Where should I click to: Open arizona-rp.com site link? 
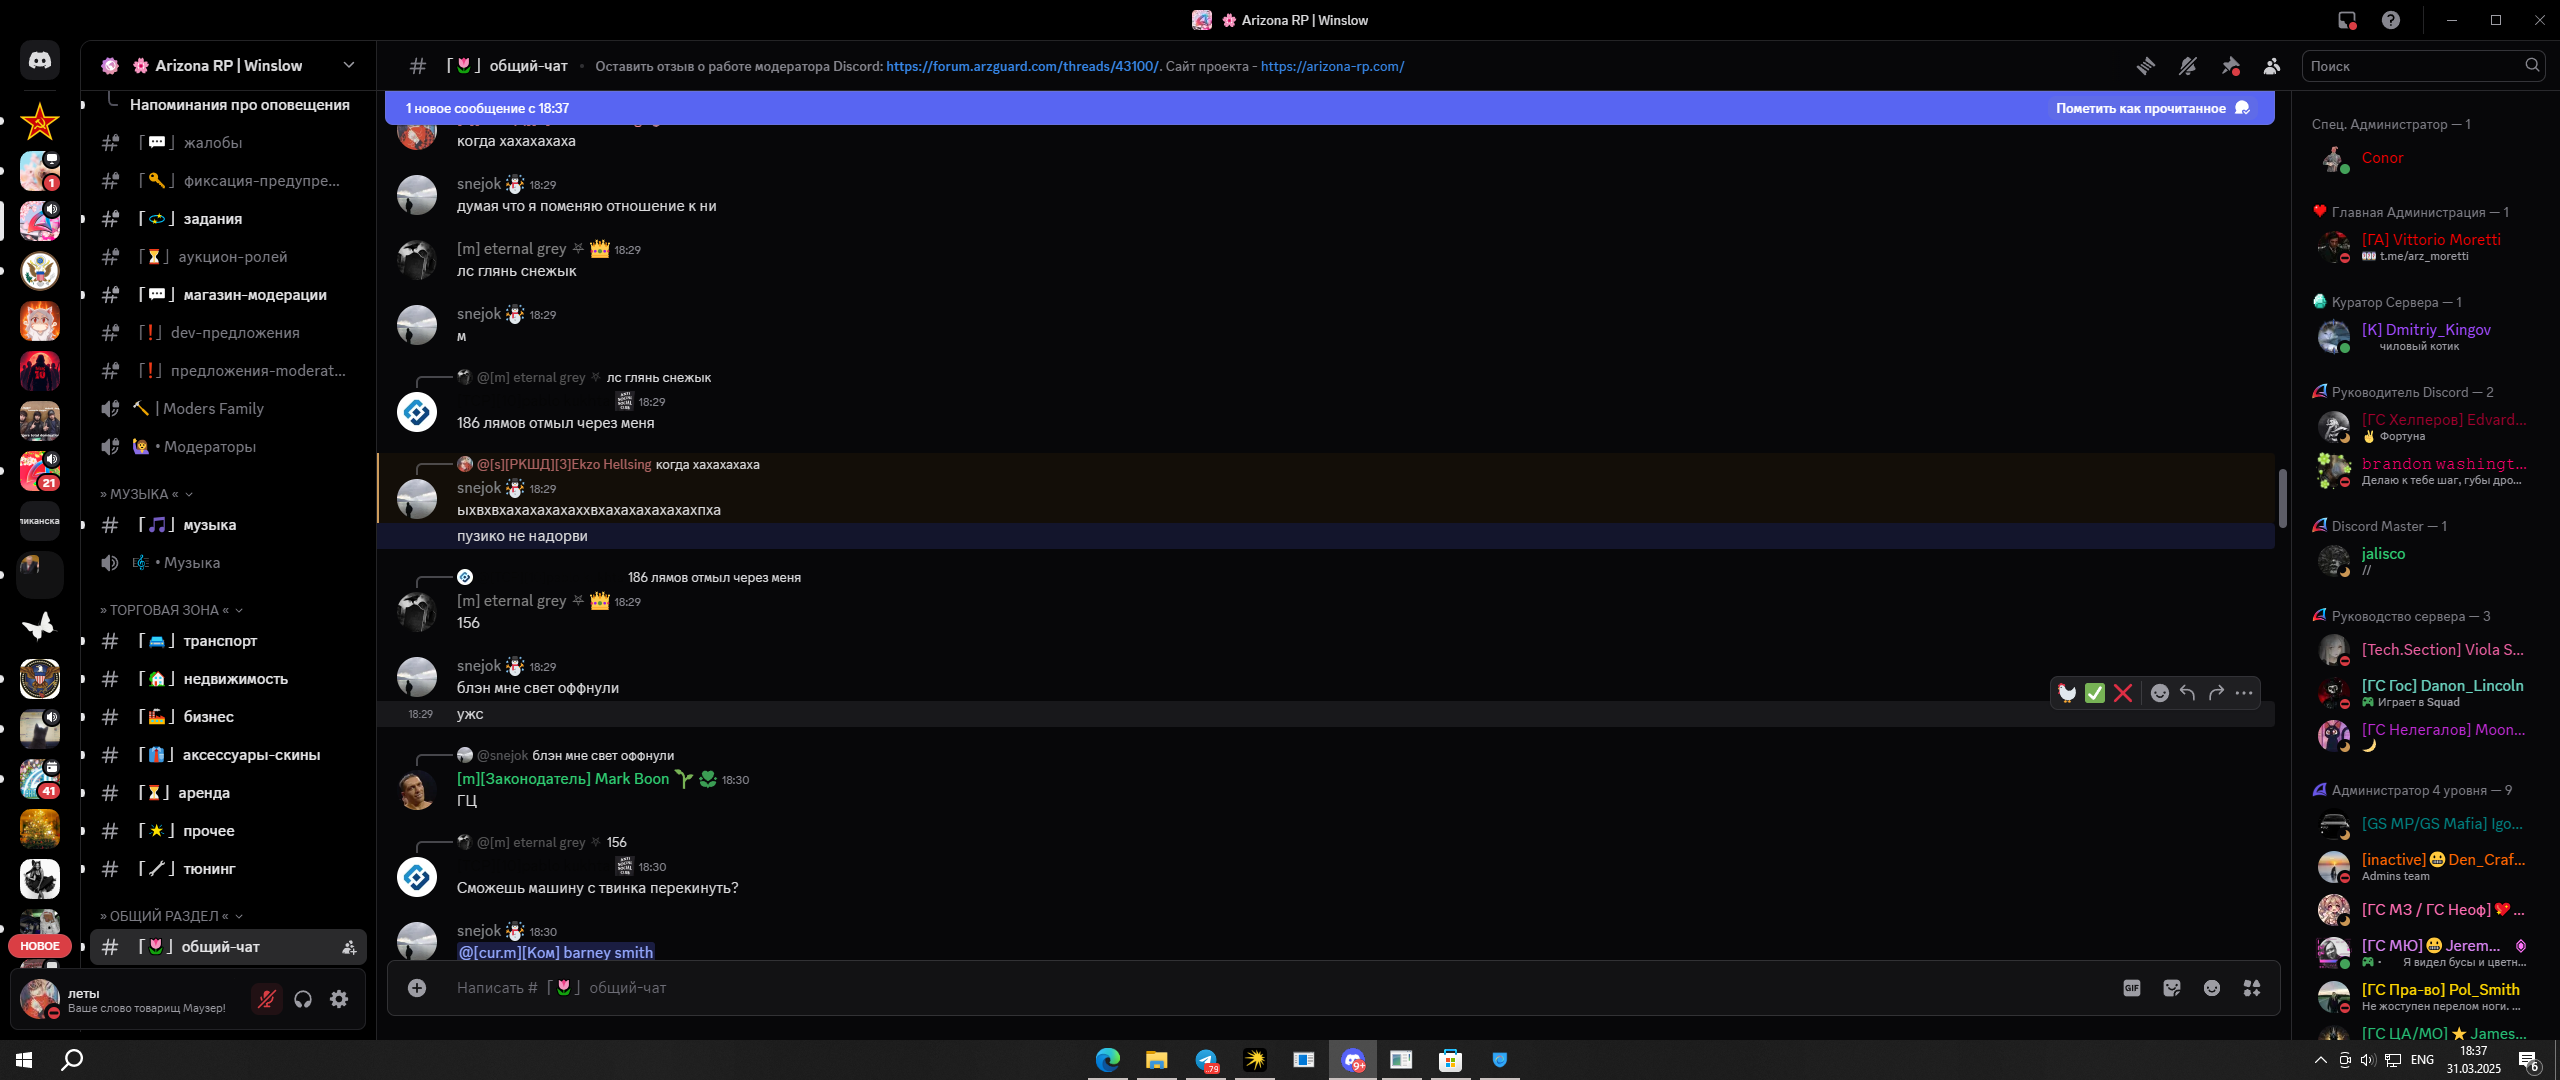coord(1332,66)
